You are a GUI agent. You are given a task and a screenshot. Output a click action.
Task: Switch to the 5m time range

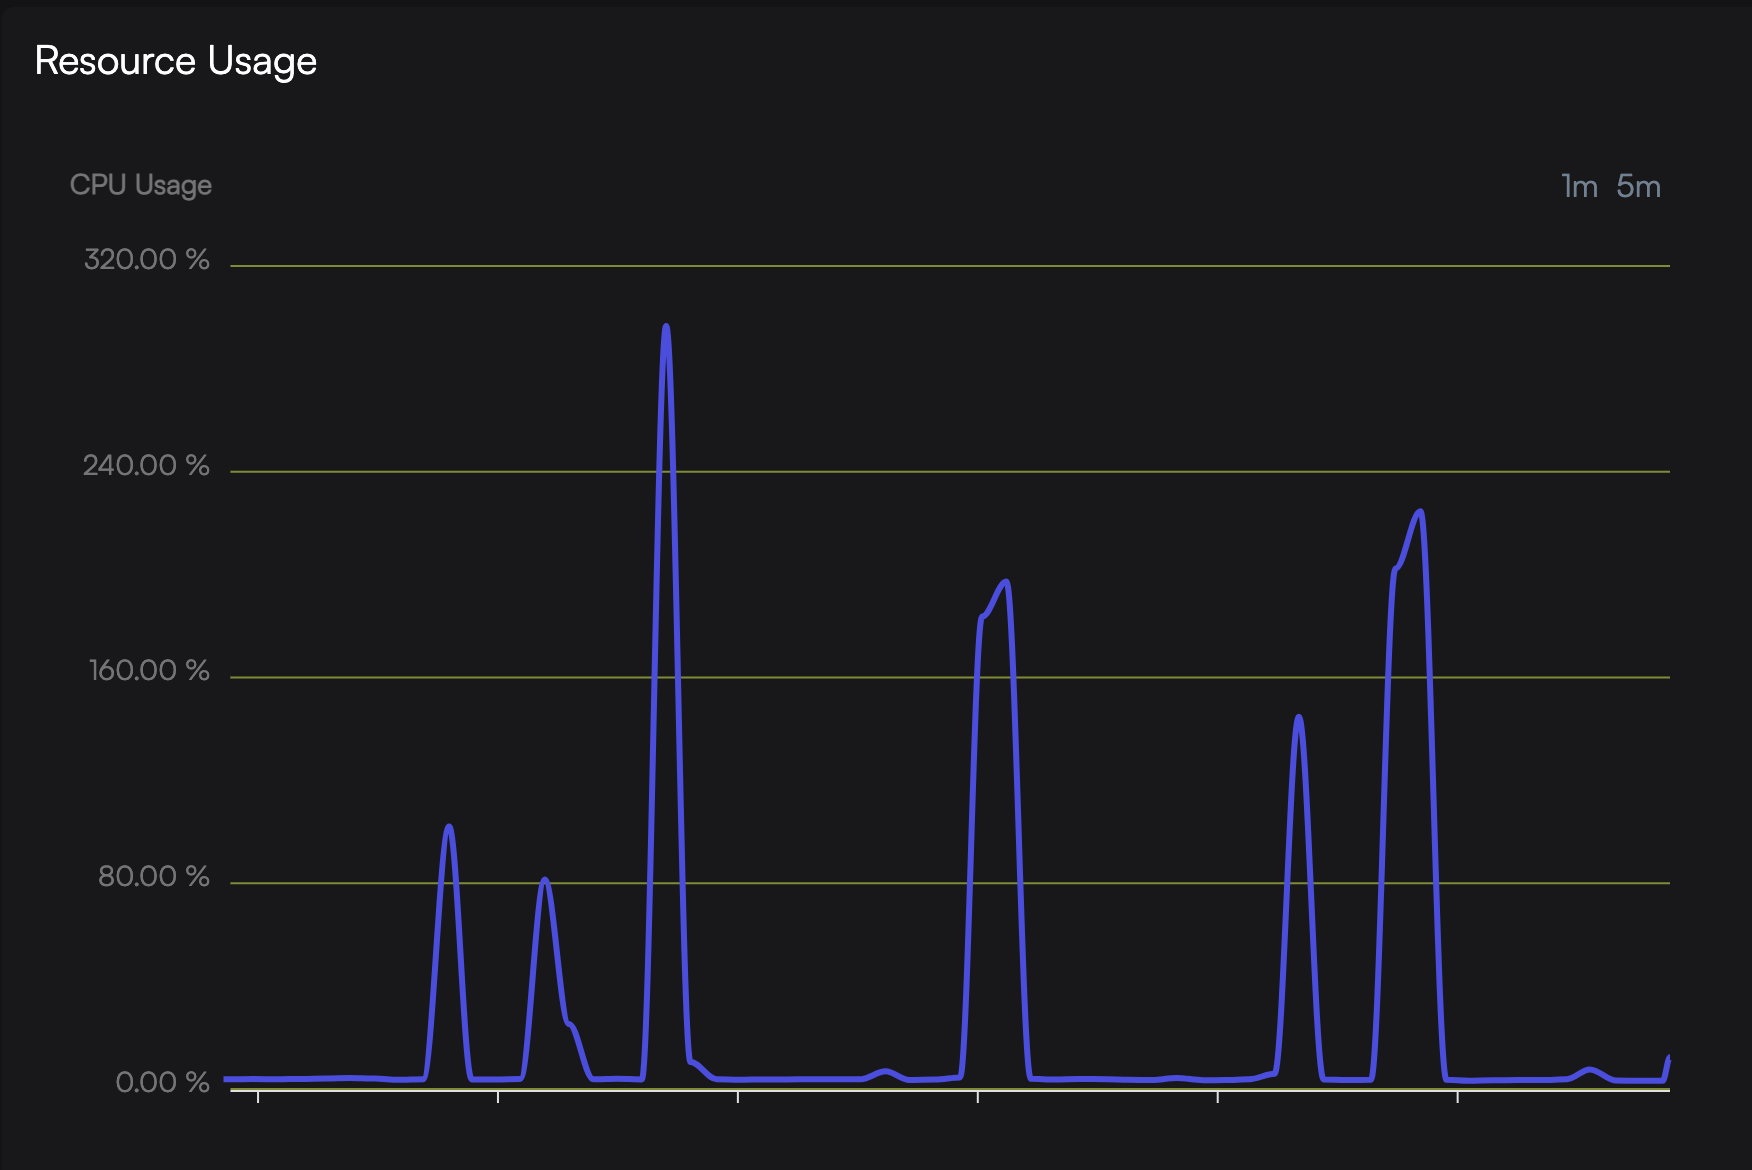[1638, 187]
